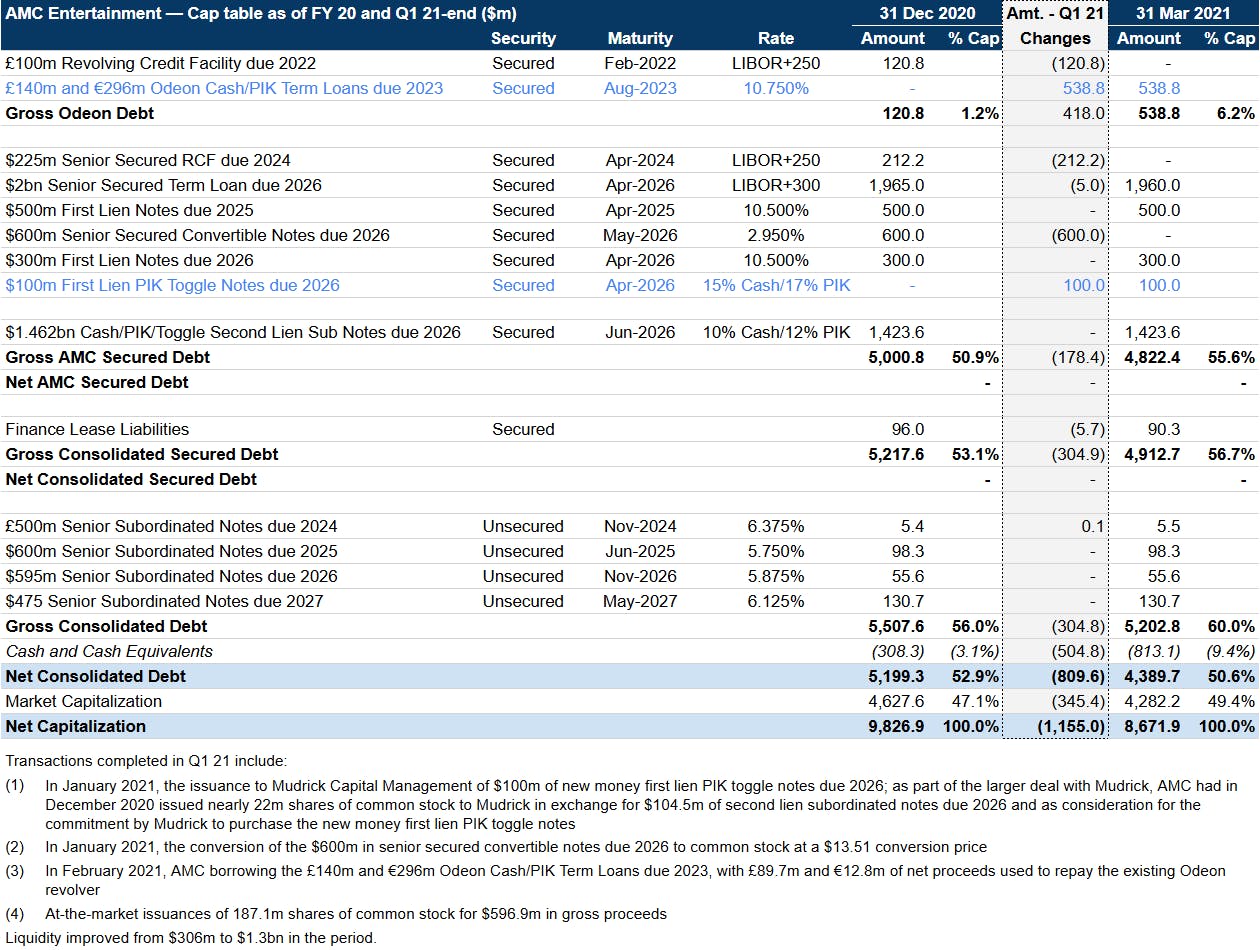The width and height of the screenshot is (1260, 950).
Task: Select the '£100m Revolving Credit Facility due 2022' row label
Action: (x=161, y=63)
